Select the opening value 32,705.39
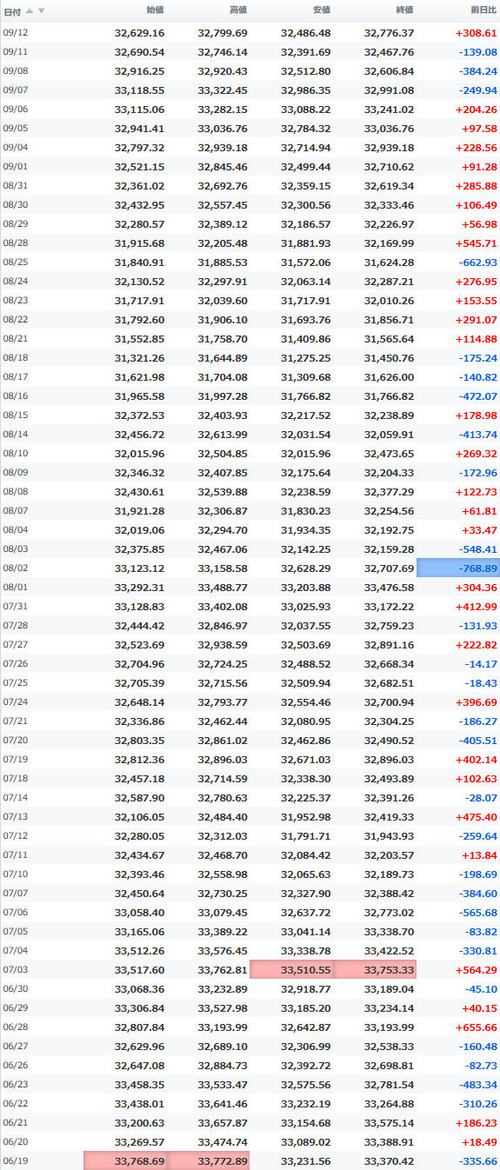 coord(140,683)
